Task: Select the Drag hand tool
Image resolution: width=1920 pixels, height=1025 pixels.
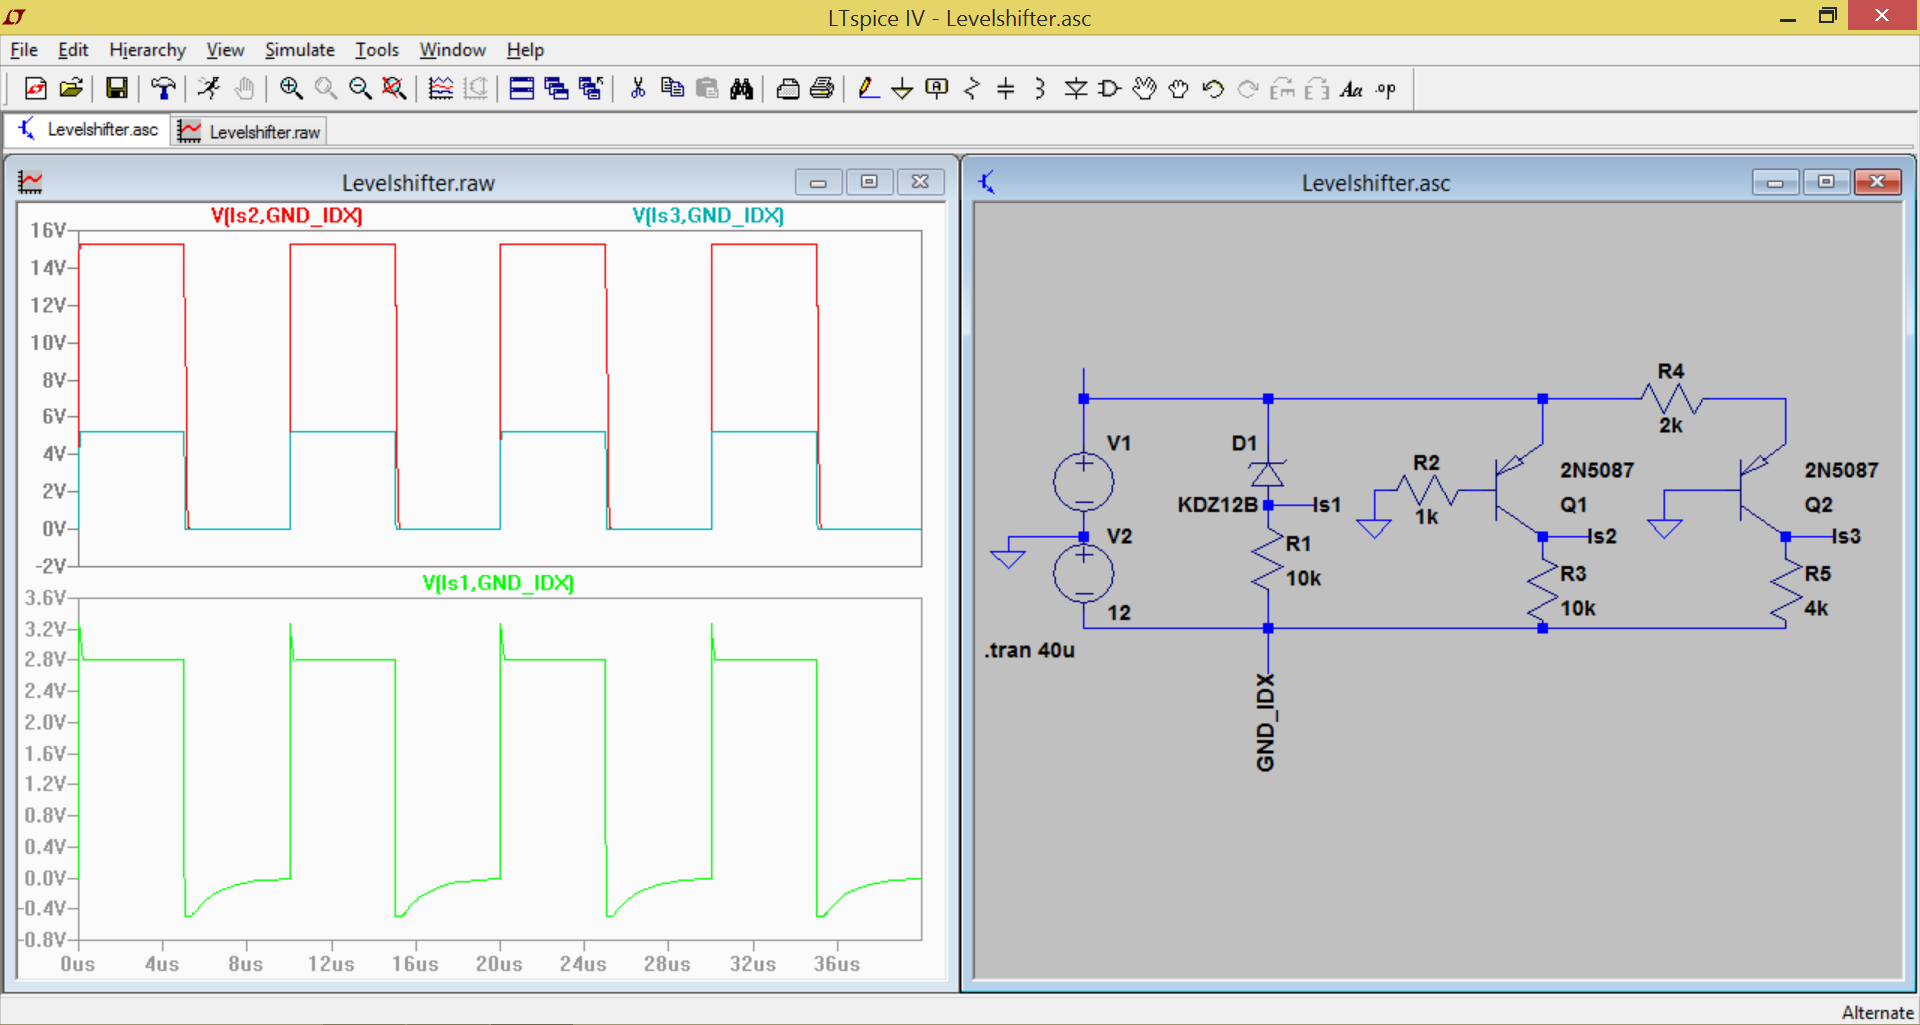Action: pyautogui.click(x=1179, y=89)
